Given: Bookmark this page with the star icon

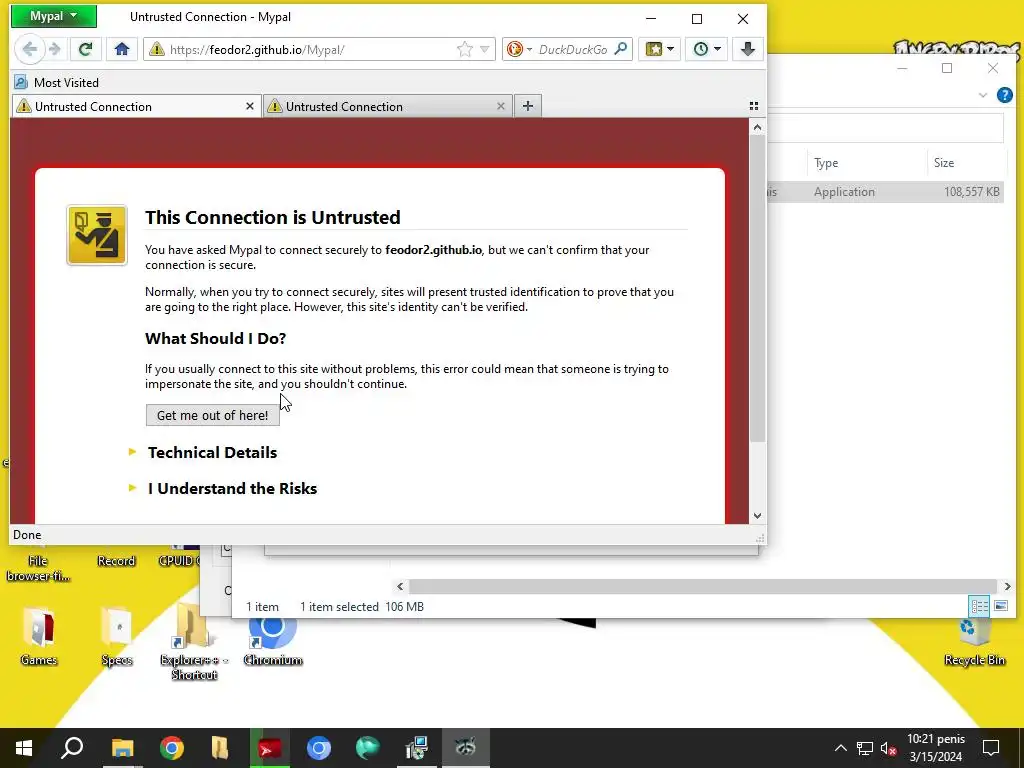Looking at the screenshot, I should point(464,49).
